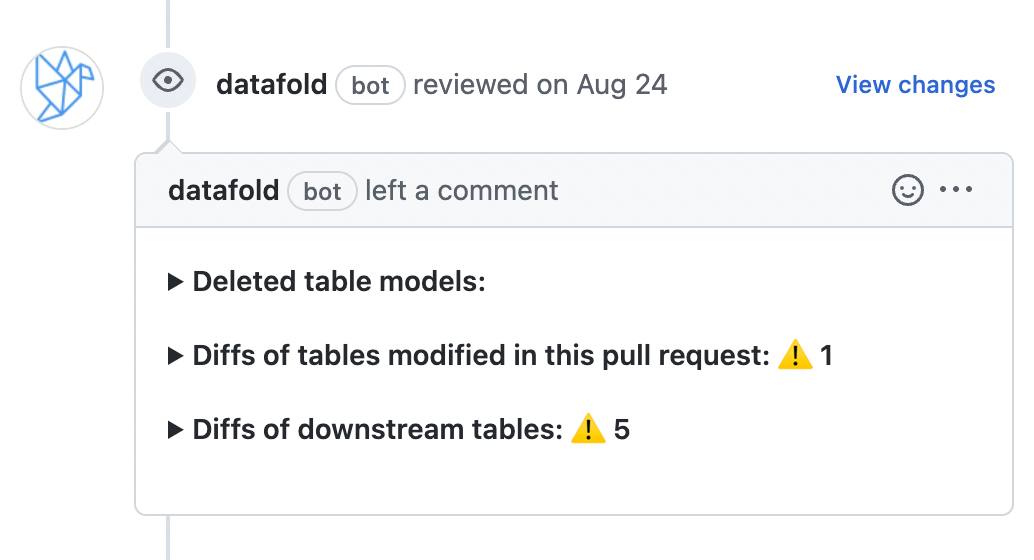1034x560 pixels.
Task: Open the three-dot comment options menu
Action: click(x=956, y=190)
